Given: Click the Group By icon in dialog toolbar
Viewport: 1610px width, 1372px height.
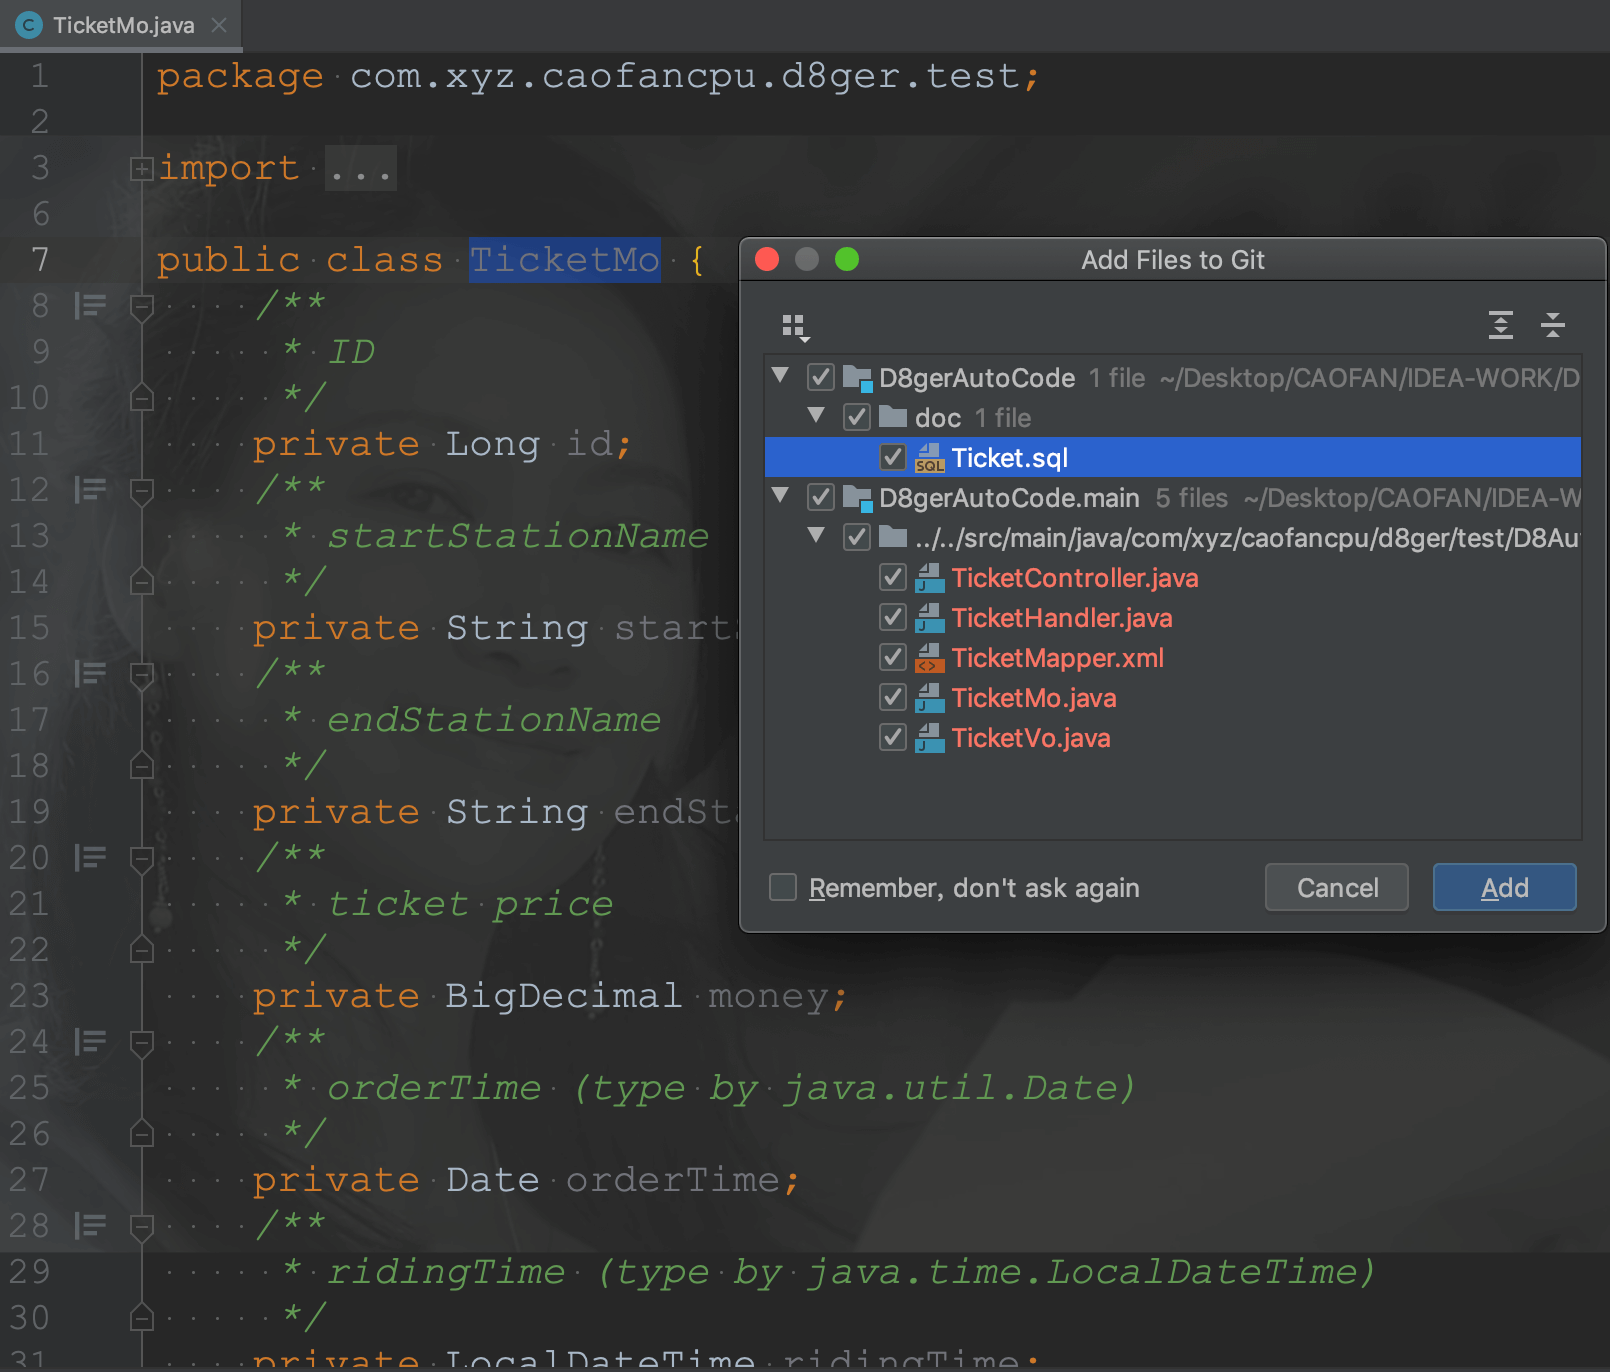Looking at the screenshot, I should pyautogui.click(x=796, y=327).
